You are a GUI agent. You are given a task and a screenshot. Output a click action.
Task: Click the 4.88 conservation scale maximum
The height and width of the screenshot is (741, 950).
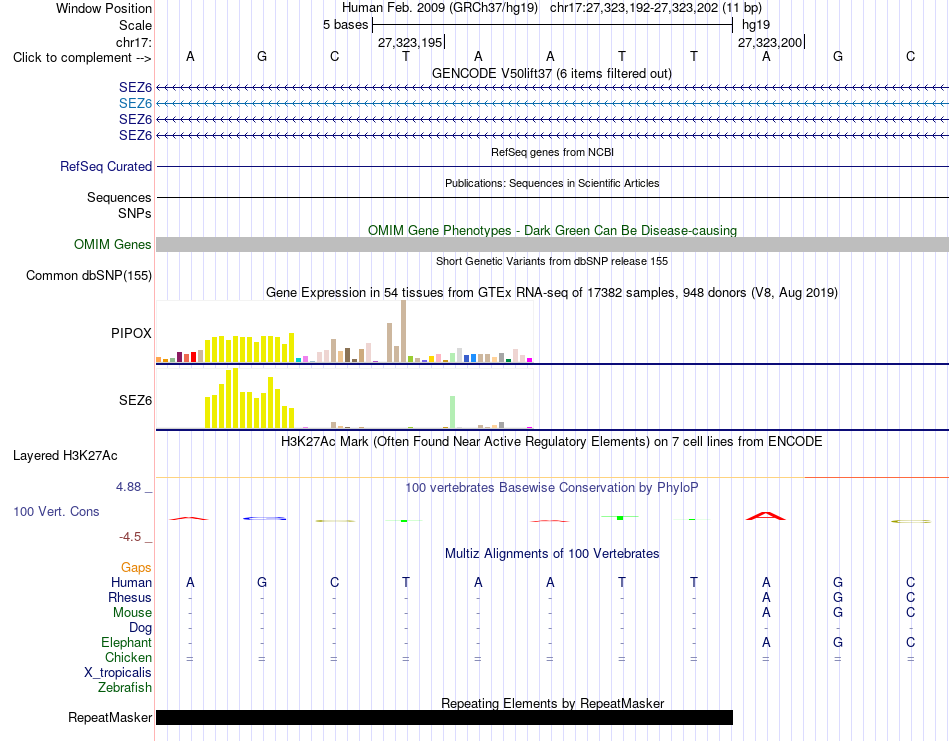coord(128,487)
